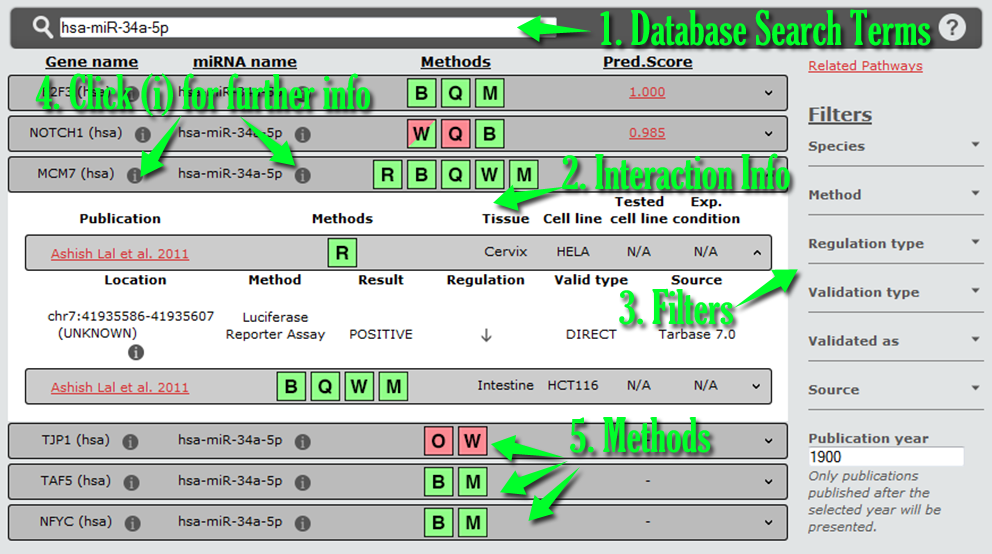Click info icon beside MCM7 (hsa)
This screenshot has height=554, width=992.
point(134,175)
